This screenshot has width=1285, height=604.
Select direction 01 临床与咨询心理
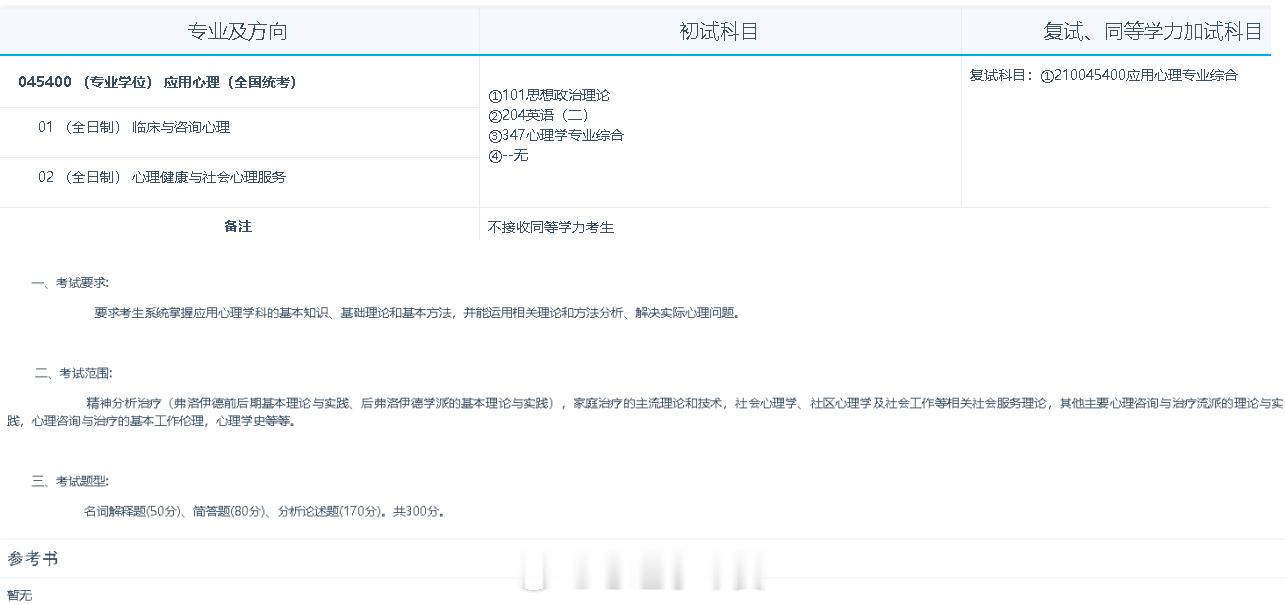[x=134, y=127]
